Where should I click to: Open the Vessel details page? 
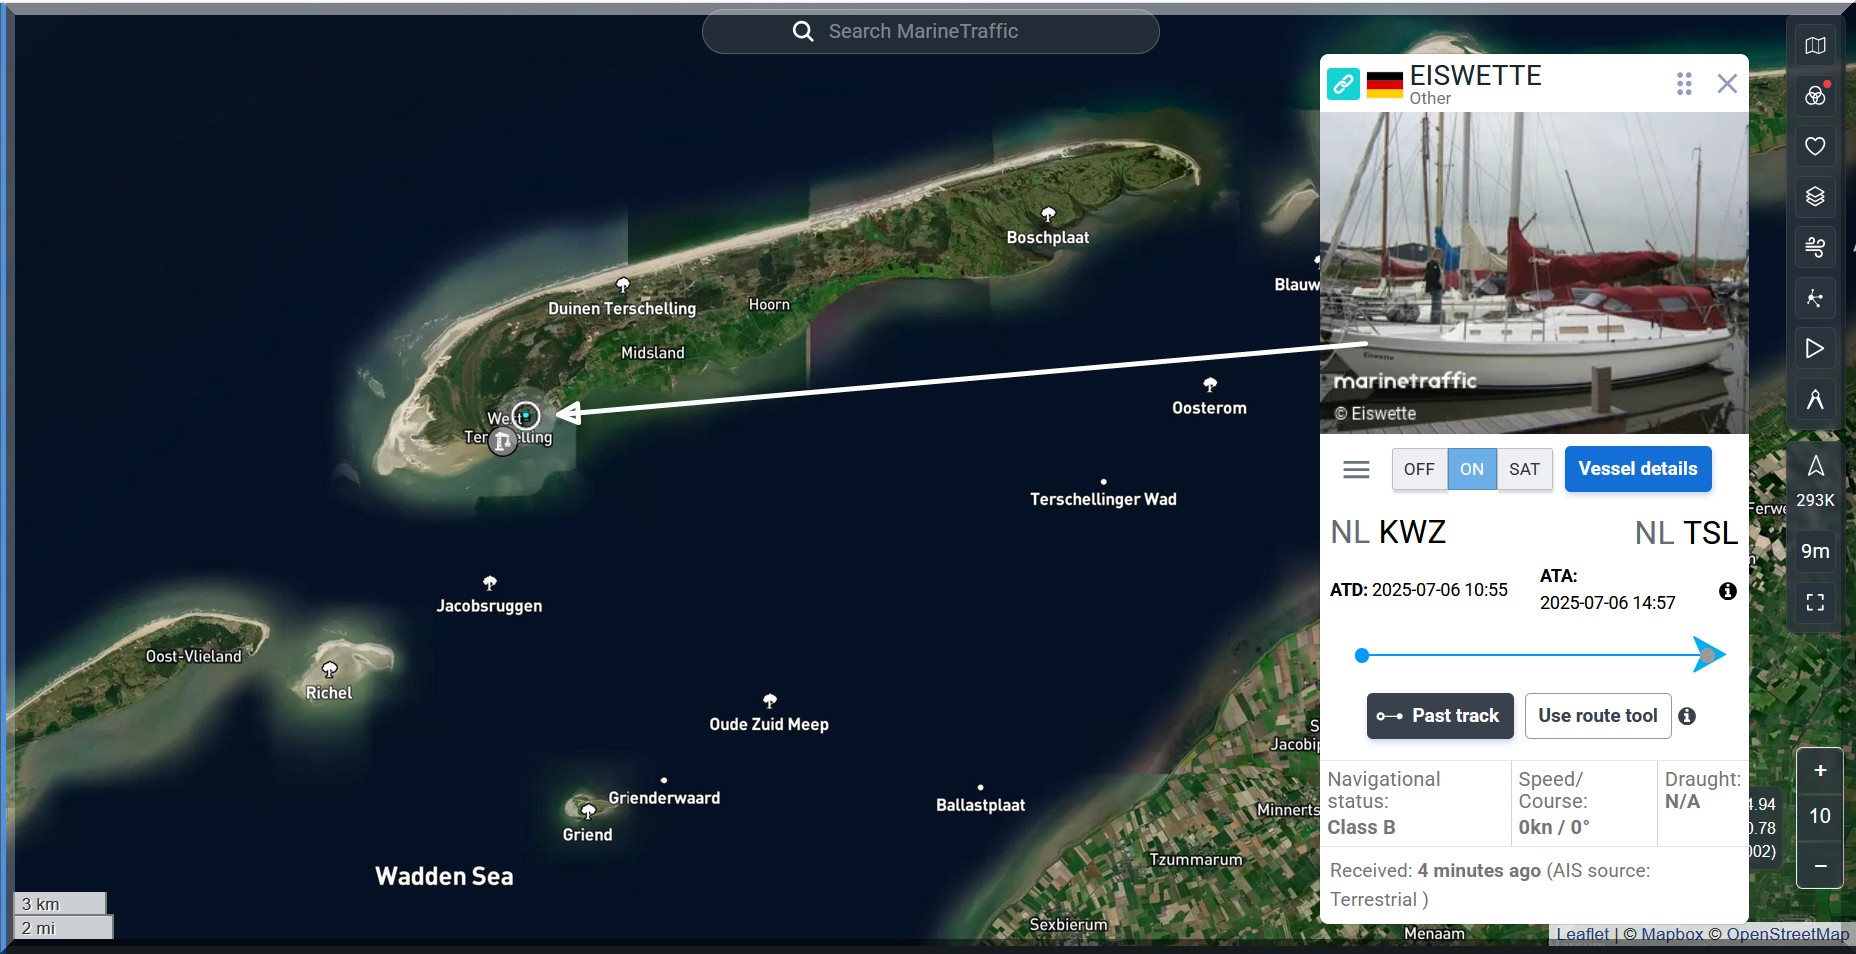1637,469
